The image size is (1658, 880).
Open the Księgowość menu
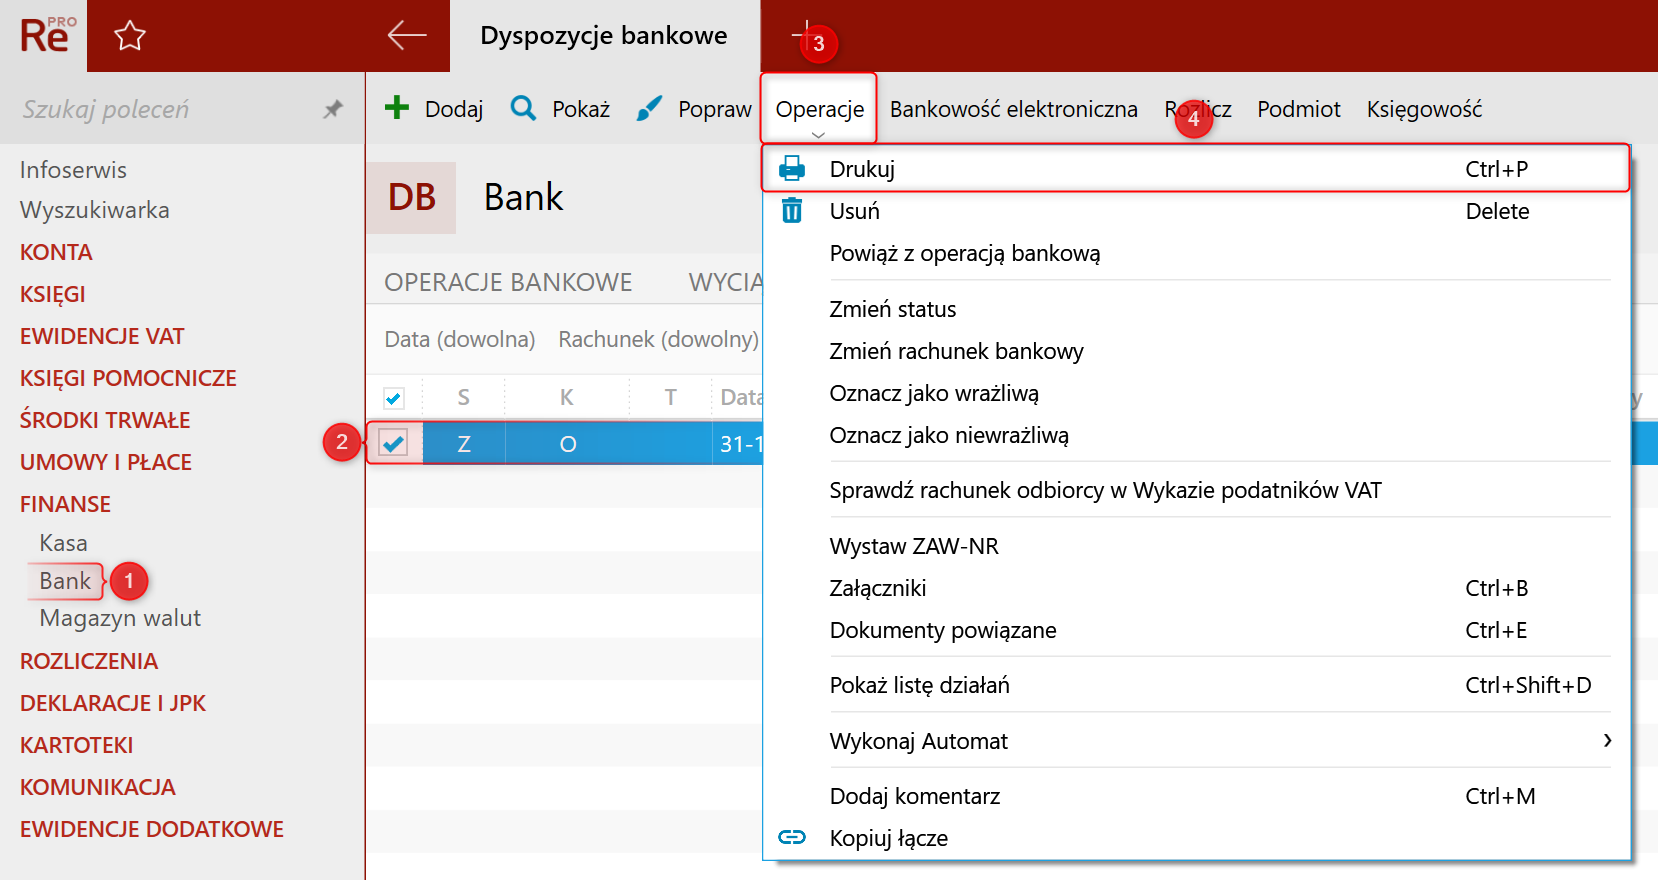[1424, 109]
